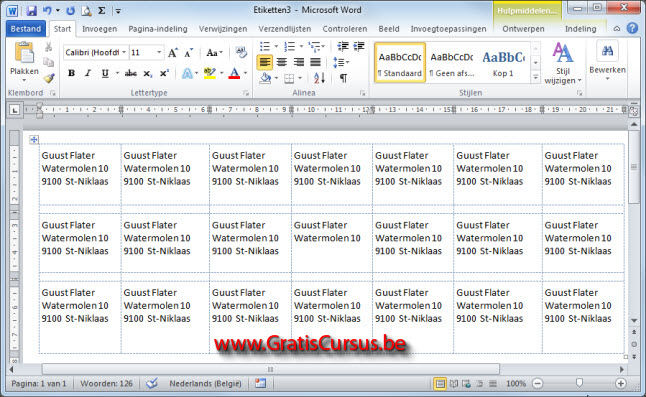Open the line spacing dropdown

[341, 62]
